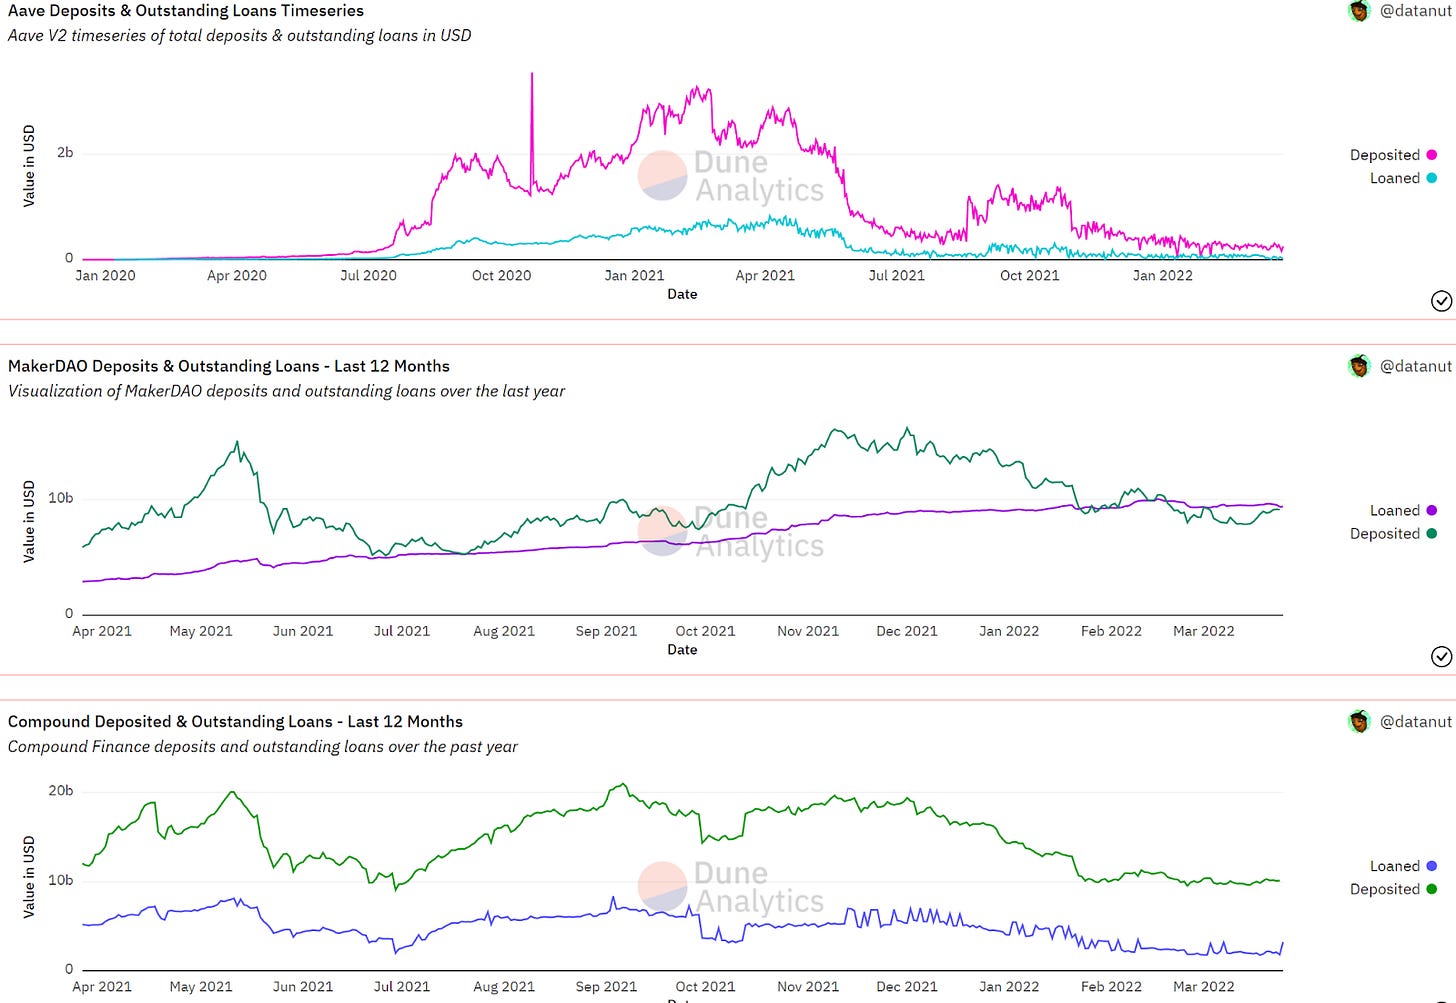Click Aave V2 timeseries subtitle text
Screen dimensions: 1456x1003
tap(239, 35)
